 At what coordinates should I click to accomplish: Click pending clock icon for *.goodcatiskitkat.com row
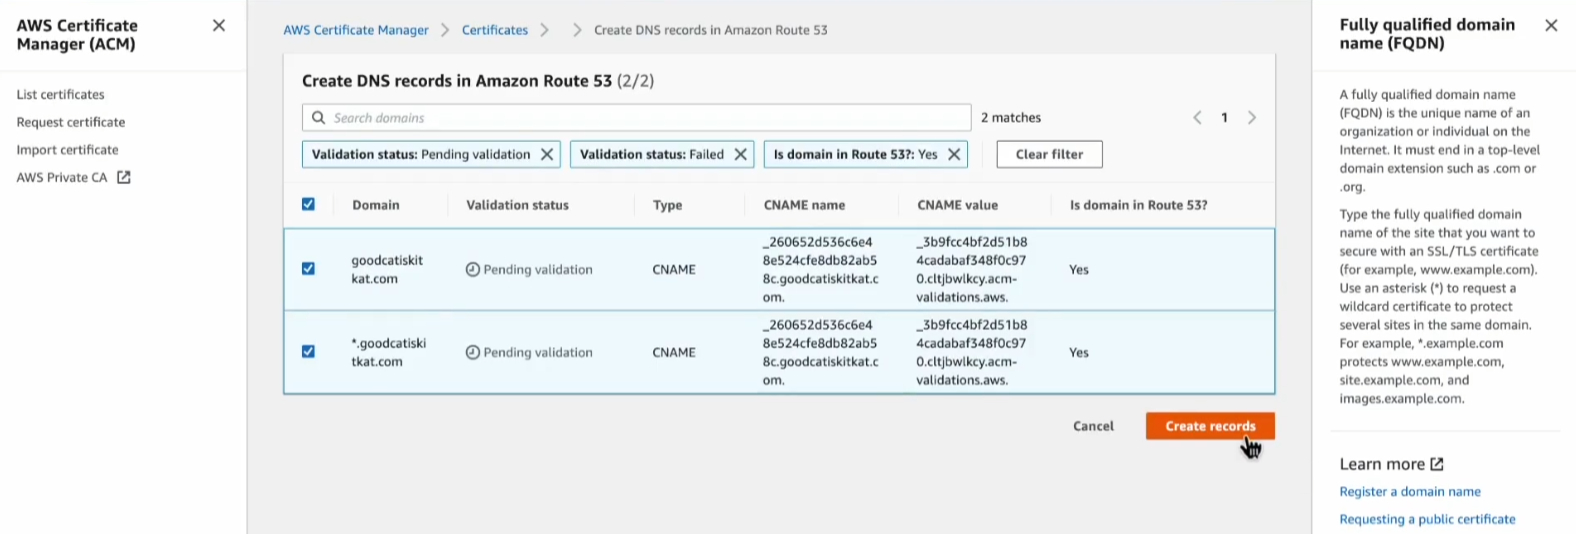[473, 352]
